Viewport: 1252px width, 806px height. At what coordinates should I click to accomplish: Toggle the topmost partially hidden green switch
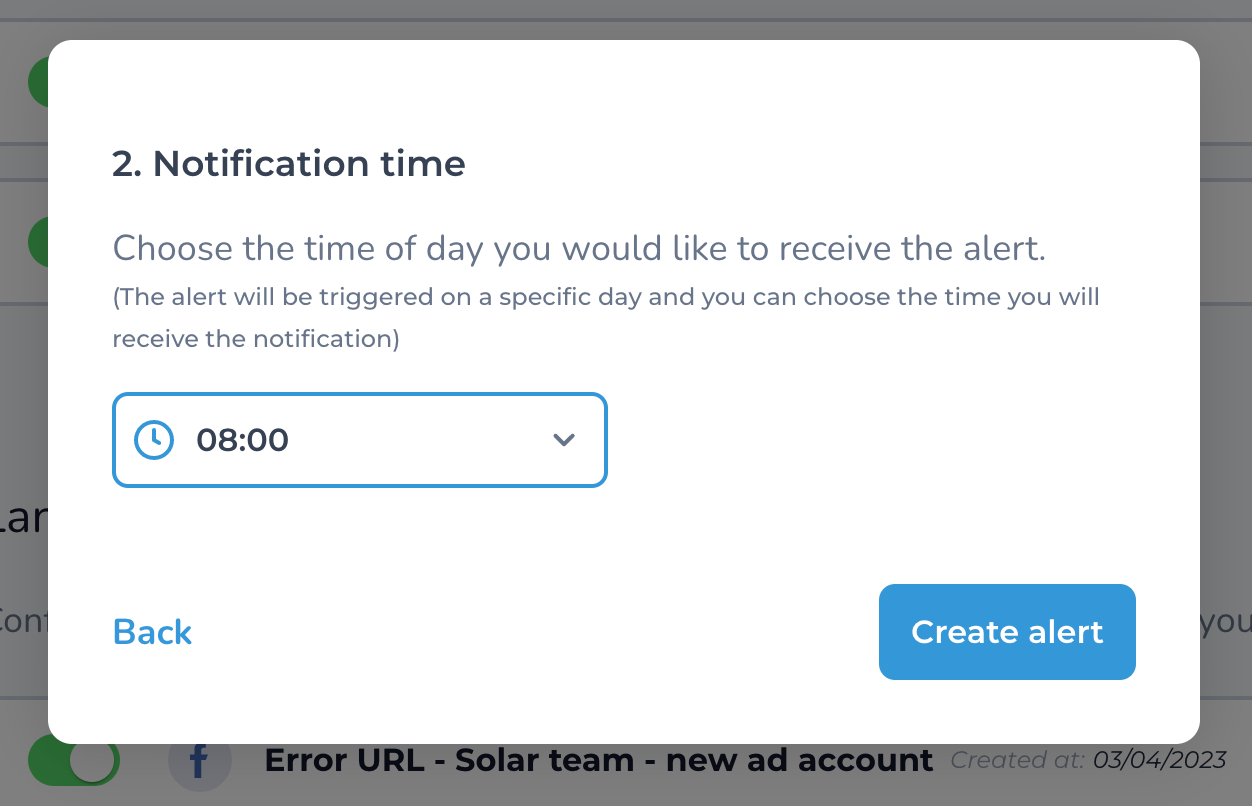38,82
